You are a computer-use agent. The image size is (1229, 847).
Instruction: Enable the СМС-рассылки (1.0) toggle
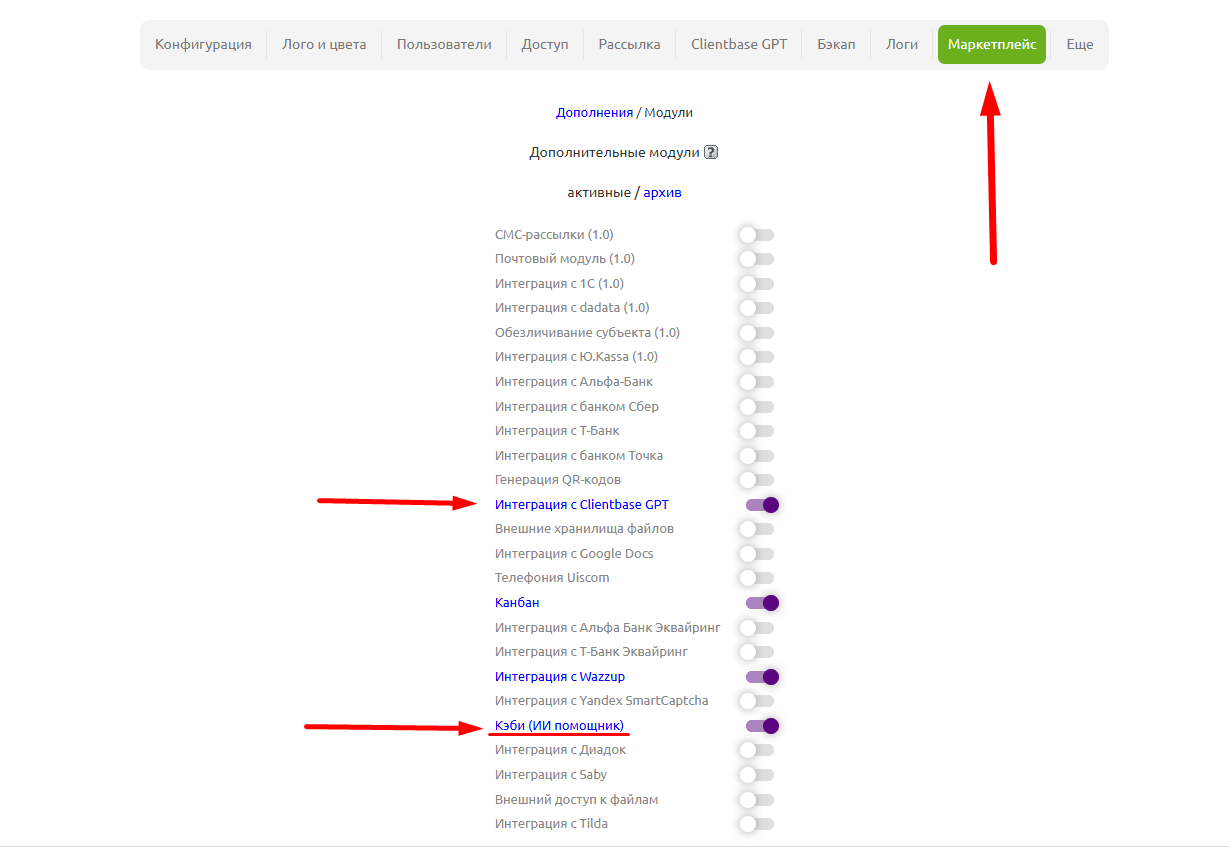[757, 235]
